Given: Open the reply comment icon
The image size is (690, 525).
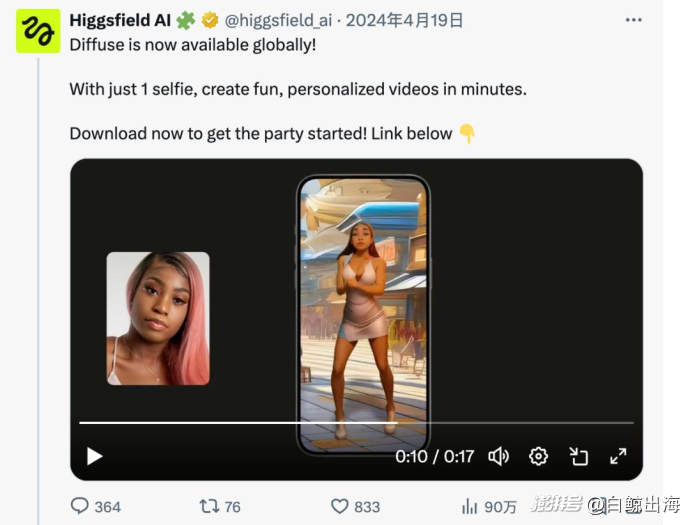Looking at the screenshot, I should 80,506.
